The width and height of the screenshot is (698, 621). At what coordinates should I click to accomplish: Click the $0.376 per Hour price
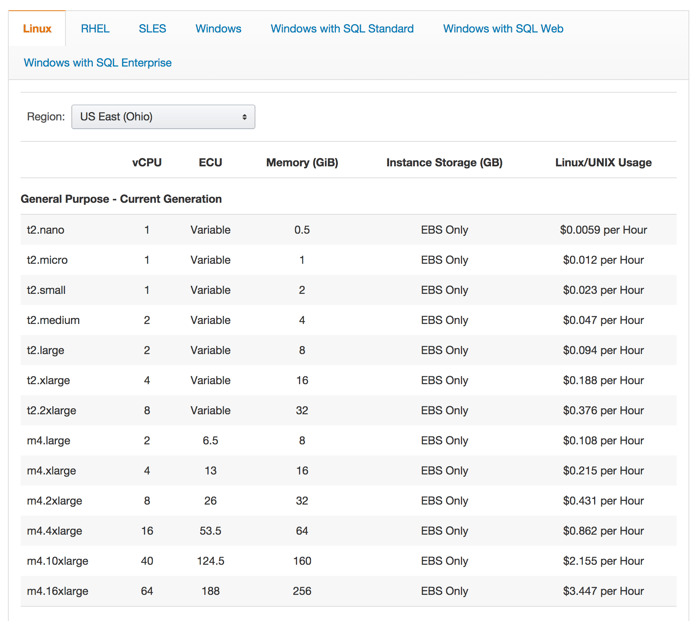coord(603,410)
